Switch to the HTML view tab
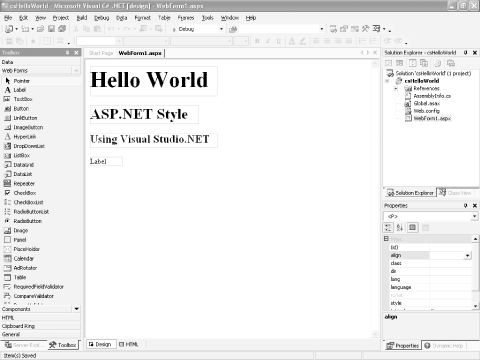This screenshot has height=360, width=481. click(x=129, y=344)
